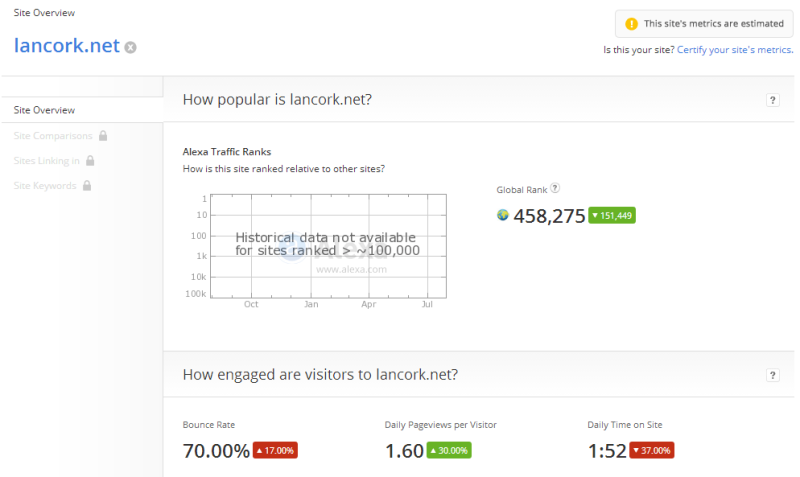The width and height of the screenshot is (800, 477).
Task: Open help for 'How engaged' section
Action: (772, 375)
